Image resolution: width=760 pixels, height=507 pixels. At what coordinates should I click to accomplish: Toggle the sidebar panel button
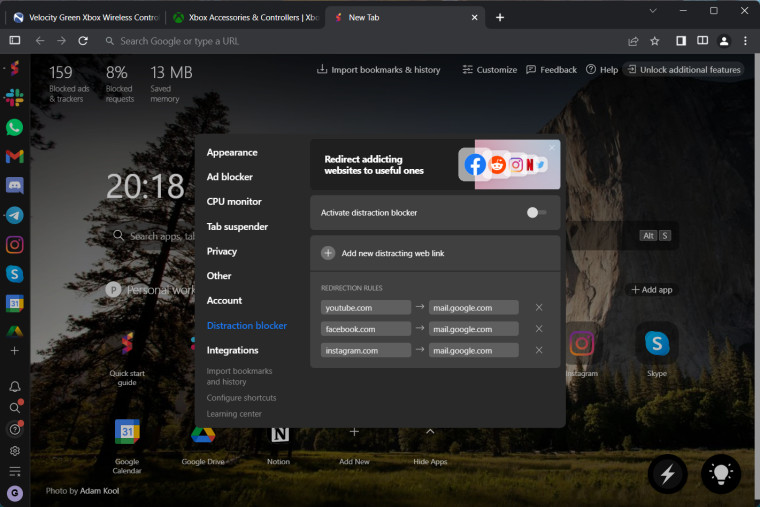15,40
